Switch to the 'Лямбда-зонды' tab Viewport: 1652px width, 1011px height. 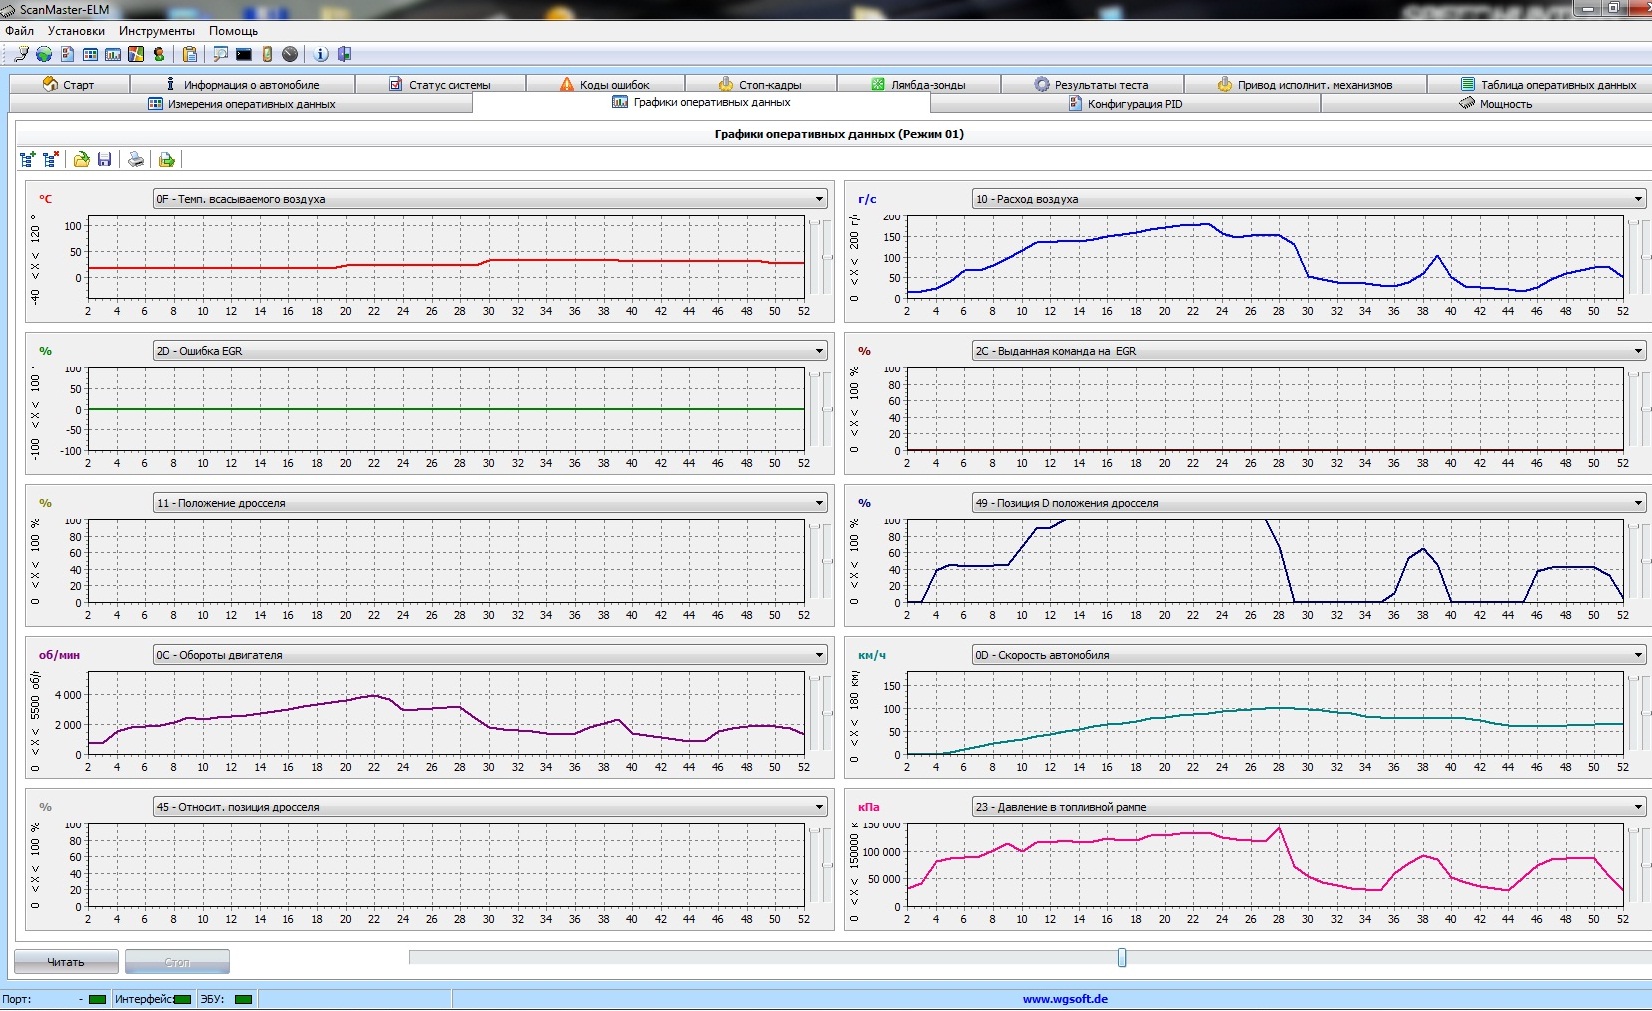(x=918, y=85)
